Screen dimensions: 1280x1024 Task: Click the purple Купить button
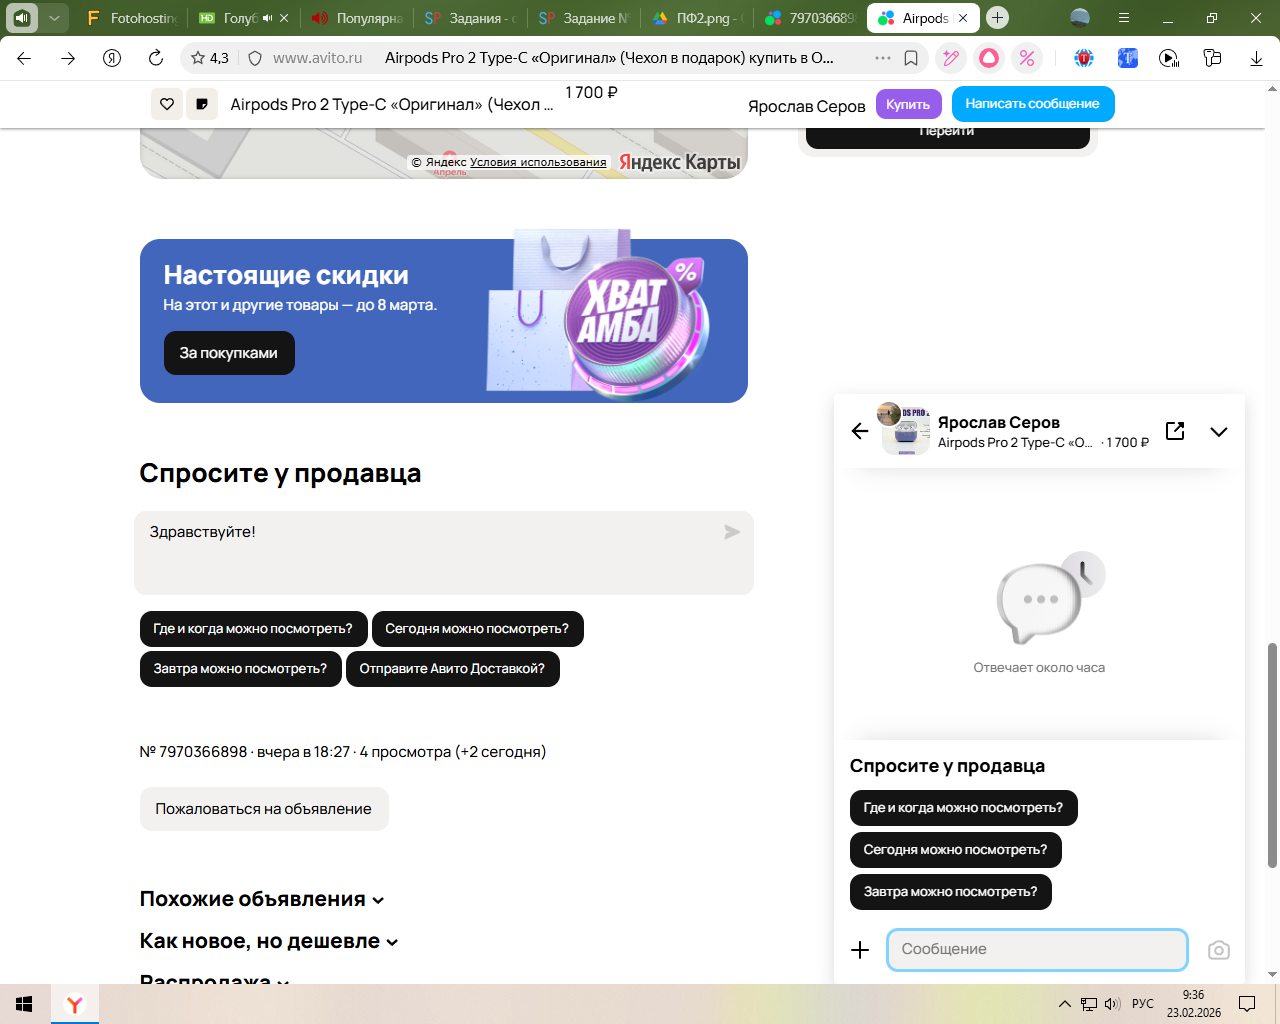[x=908, y=104]
